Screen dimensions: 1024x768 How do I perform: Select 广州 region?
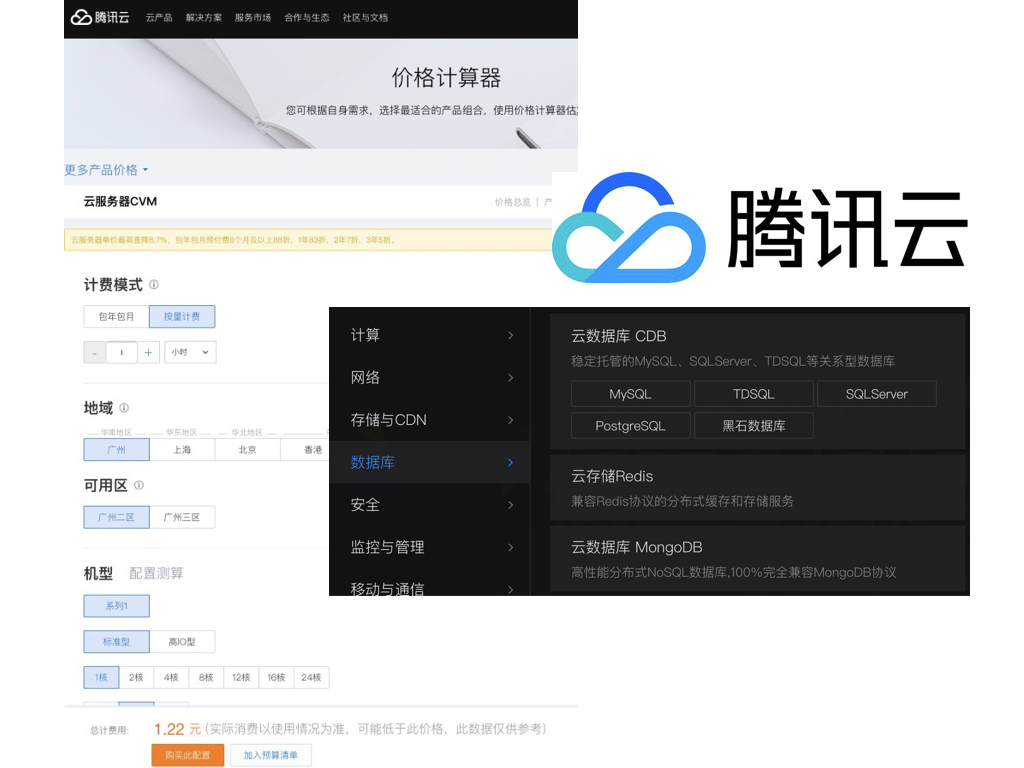tap(116, 450)
